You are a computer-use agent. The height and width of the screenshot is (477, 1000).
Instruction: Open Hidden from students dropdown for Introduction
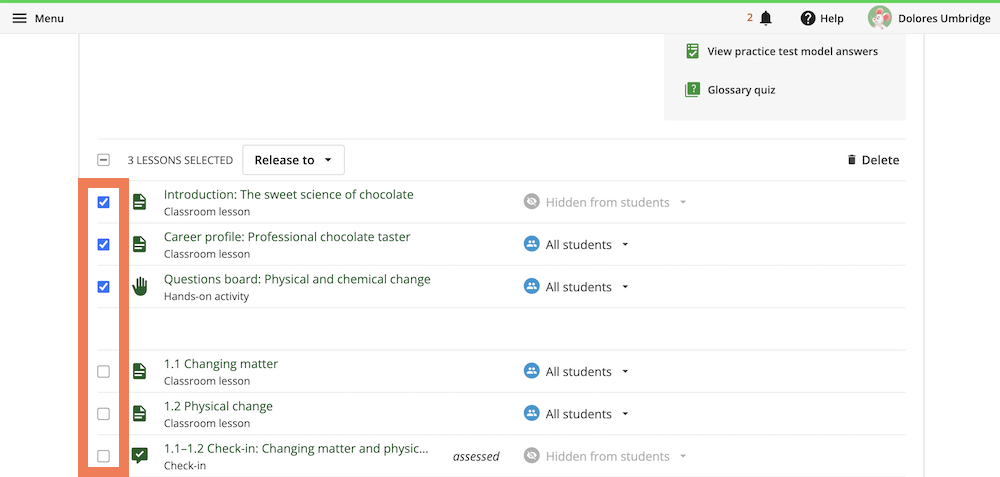605,202
